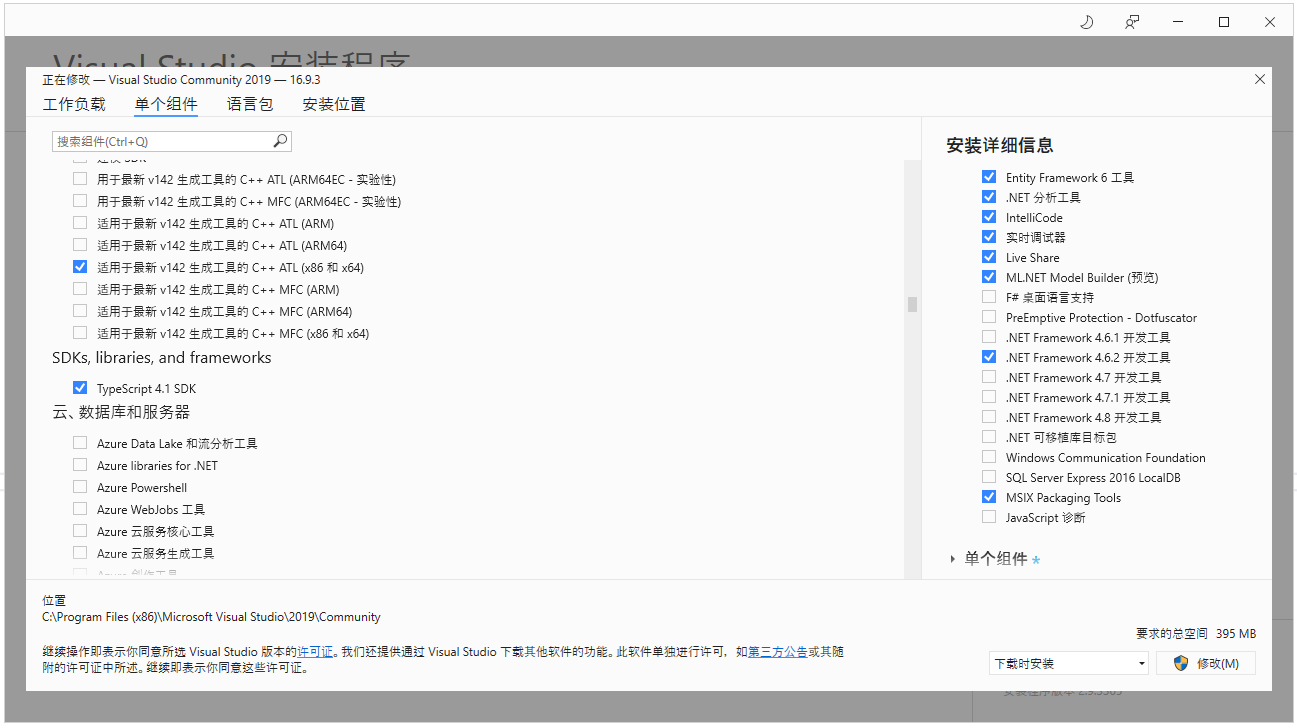Viewport: 1297px width, 728px height.
Task: Uncheck TypeScript 4.1 SDK
Action: [x=80, y=388]
